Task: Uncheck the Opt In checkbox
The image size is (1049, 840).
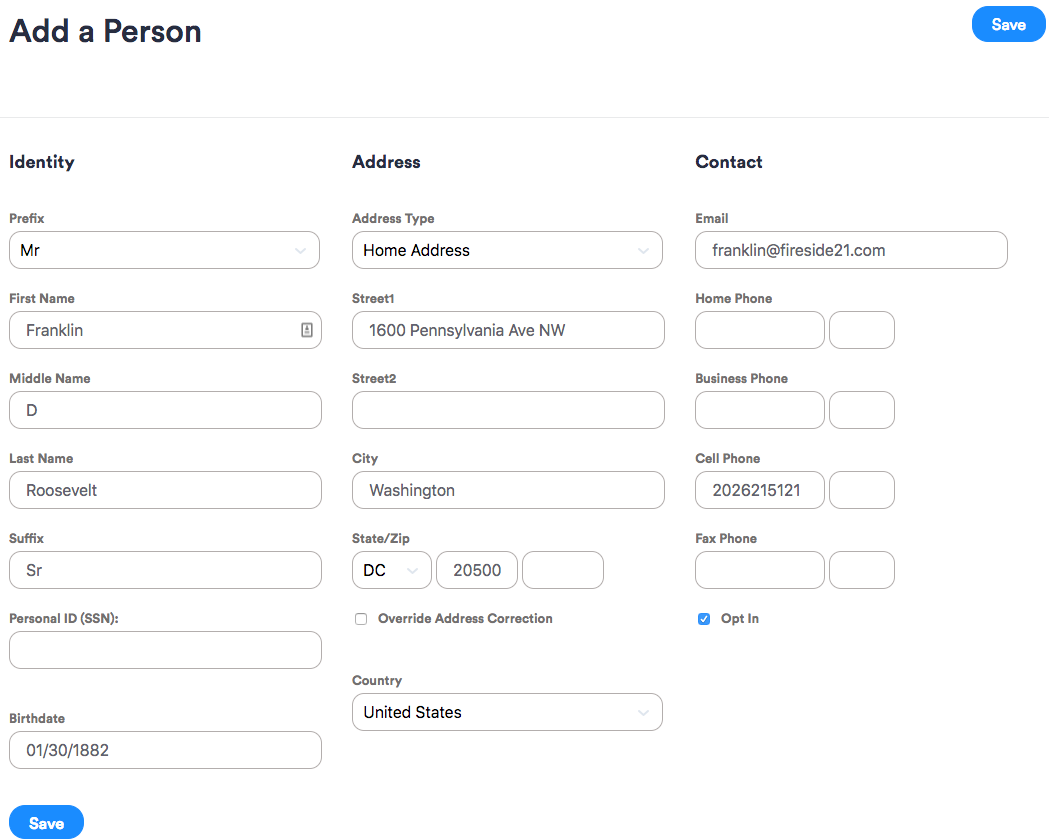Action: point(704,619)
